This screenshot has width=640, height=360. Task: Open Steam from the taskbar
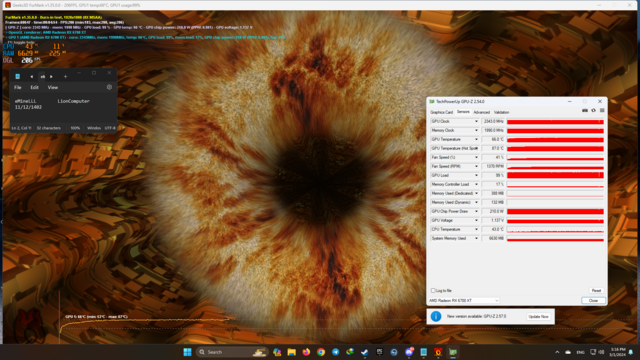[364, 352]
